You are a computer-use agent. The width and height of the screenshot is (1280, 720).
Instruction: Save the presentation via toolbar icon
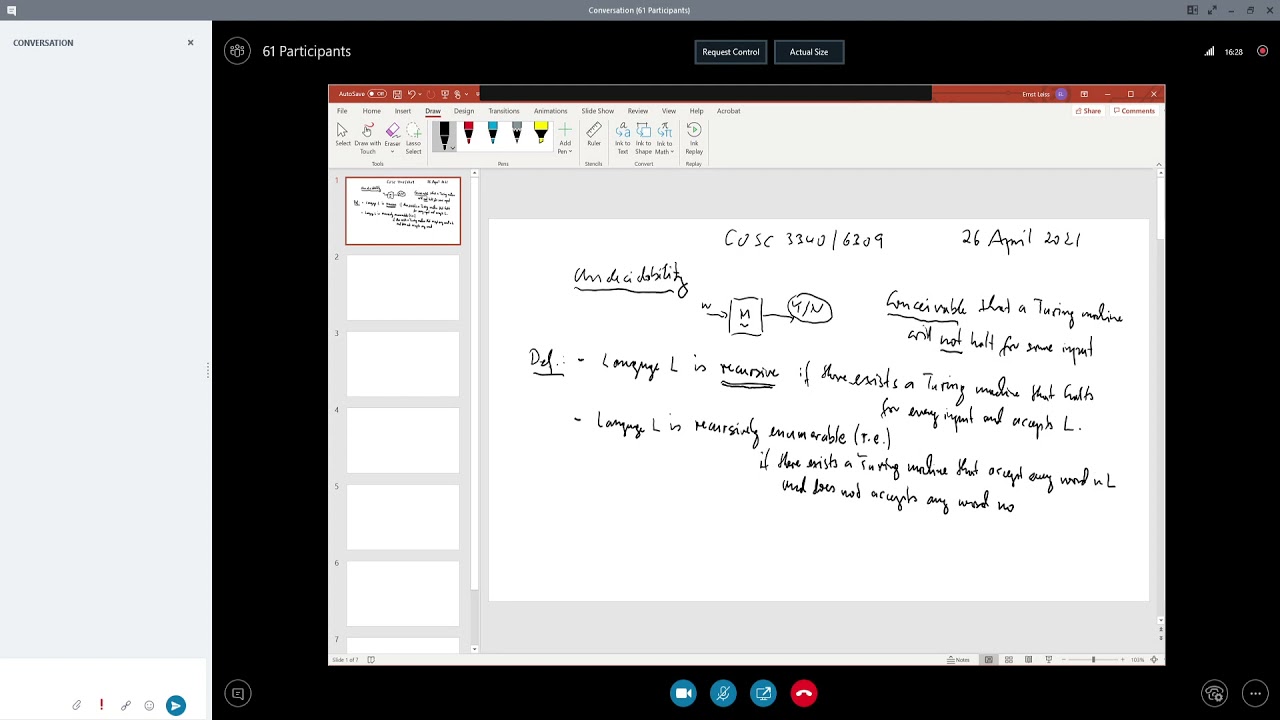click(397, 94)
